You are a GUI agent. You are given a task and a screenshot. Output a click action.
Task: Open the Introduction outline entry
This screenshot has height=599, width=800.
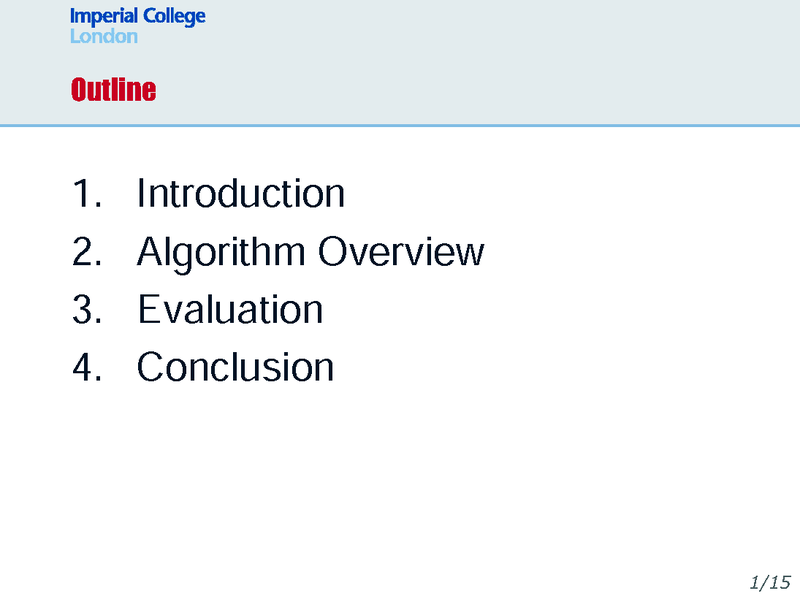[x=241, y=193]
